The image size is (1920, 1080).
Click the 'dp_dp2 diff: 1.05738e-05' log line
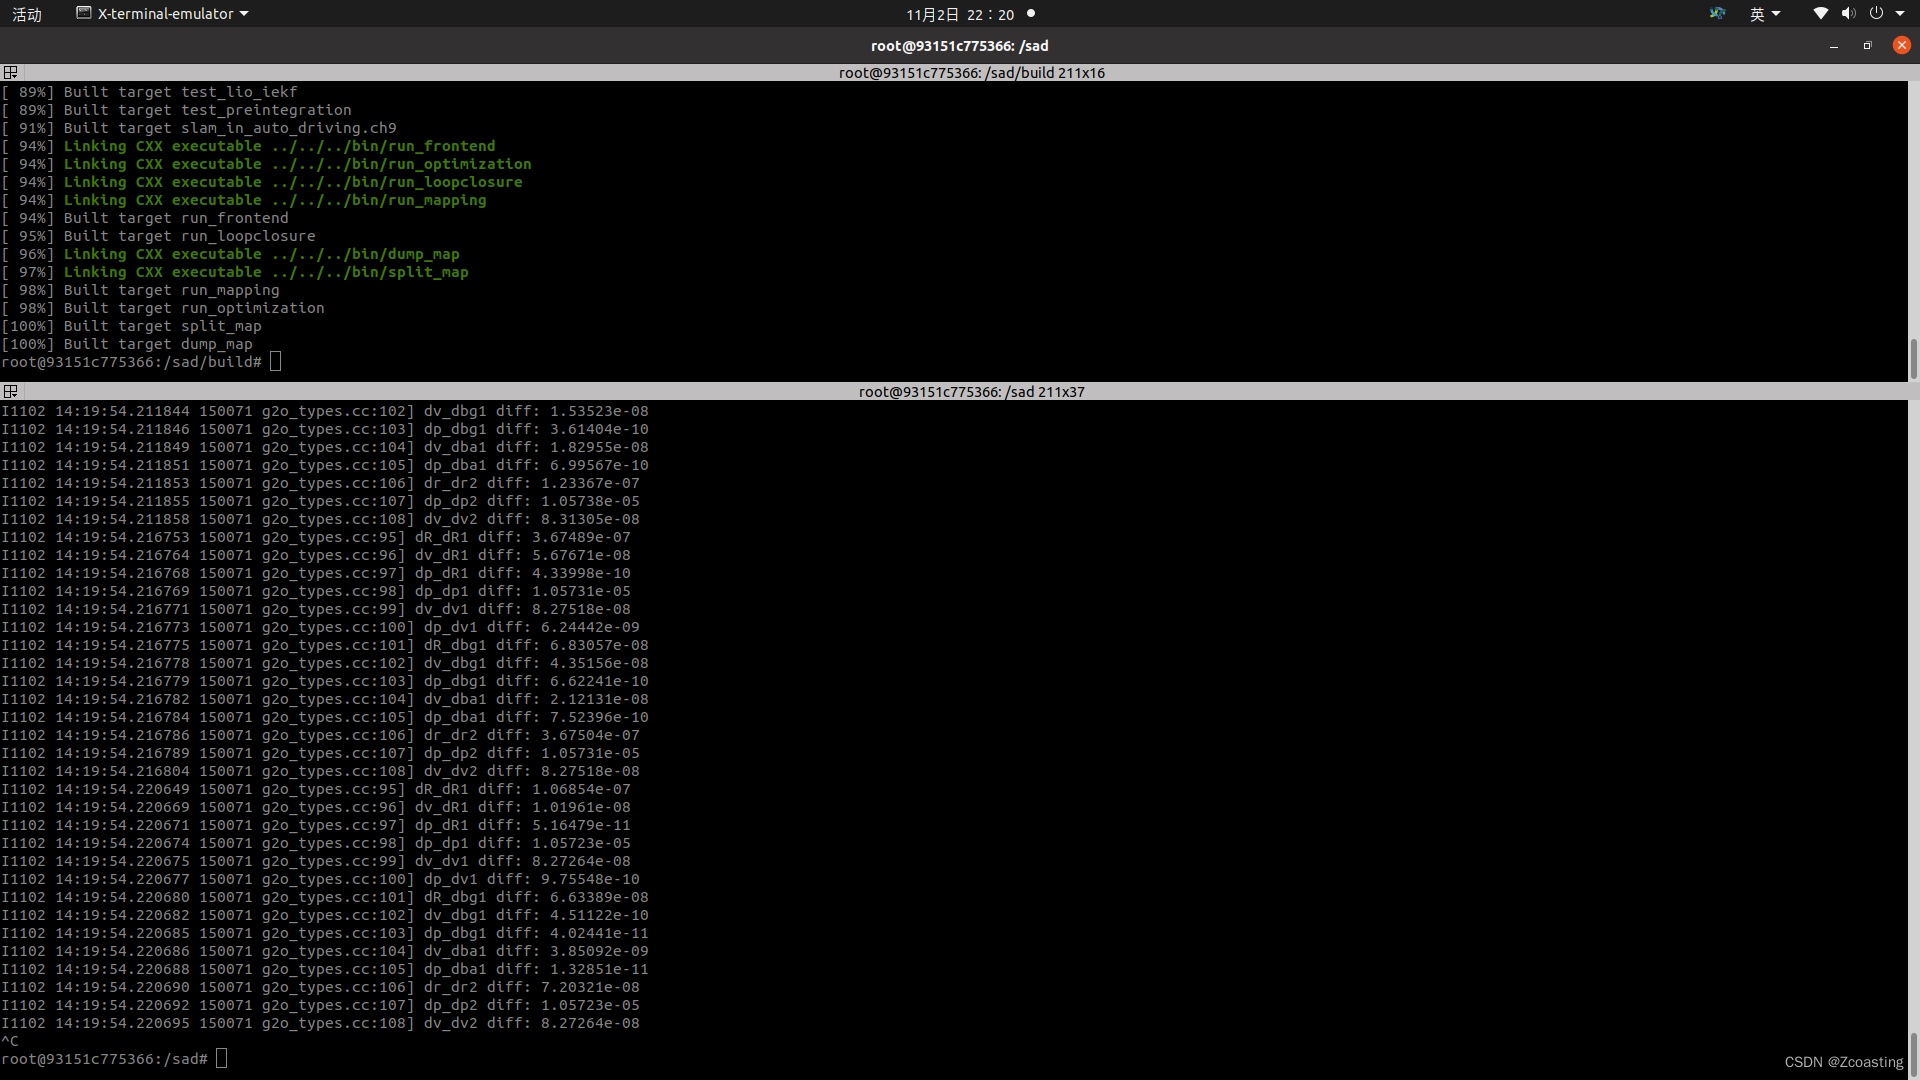(320, 501)
